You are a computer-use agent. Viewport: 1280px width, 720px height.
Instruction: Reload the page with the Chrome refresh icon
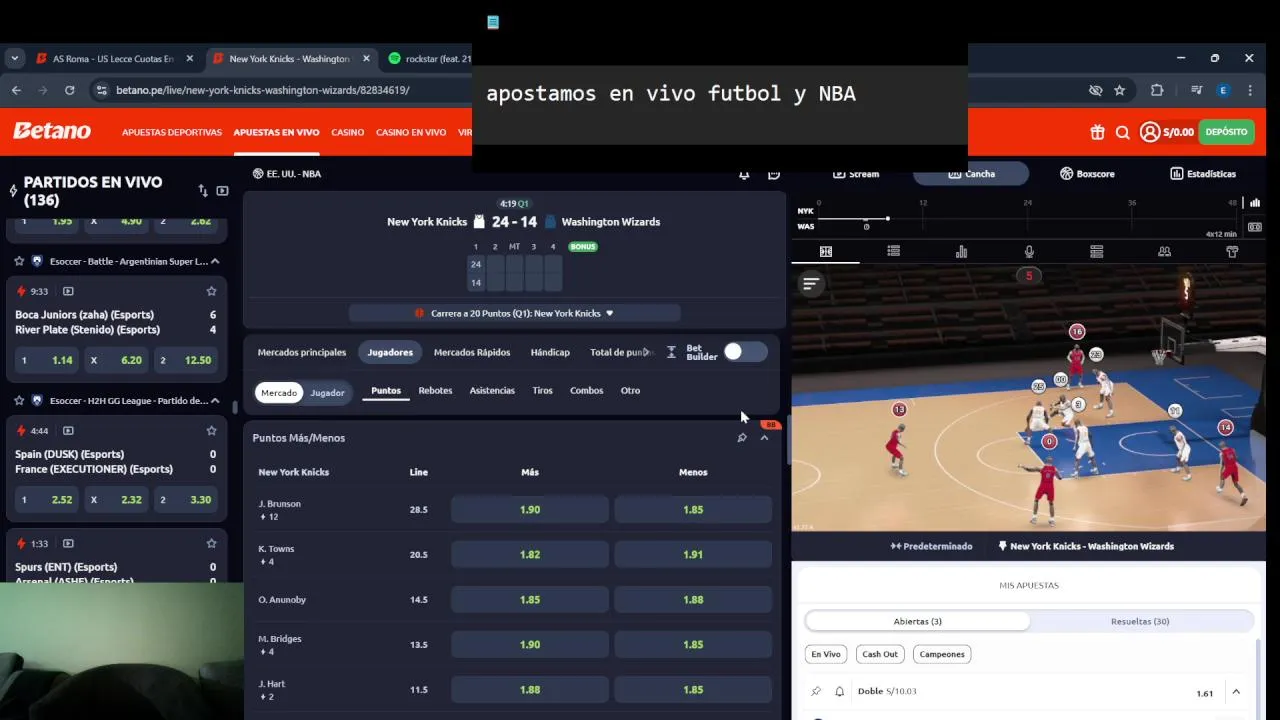click(69, 90)
